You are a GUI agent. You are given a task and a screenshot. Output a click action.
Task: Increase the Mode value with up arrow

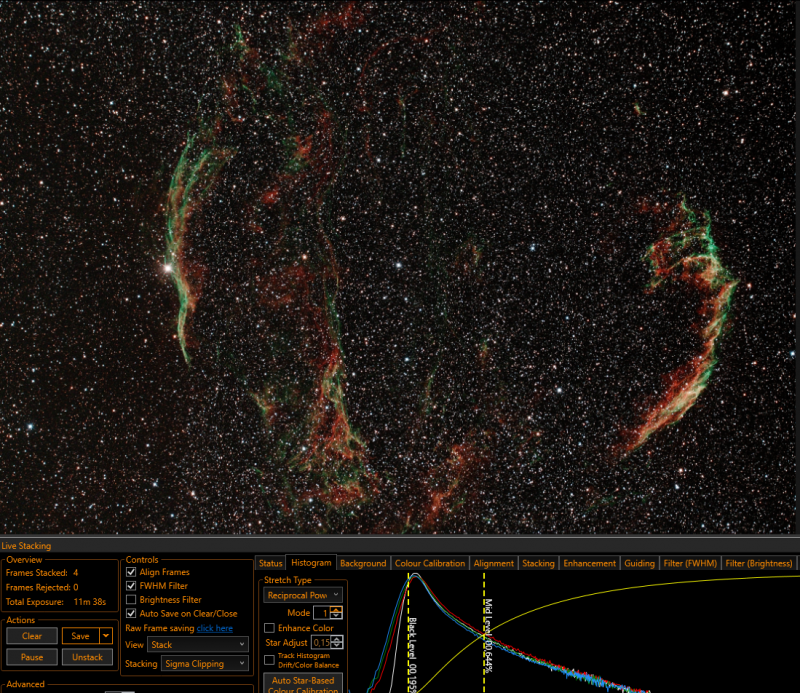336,609
